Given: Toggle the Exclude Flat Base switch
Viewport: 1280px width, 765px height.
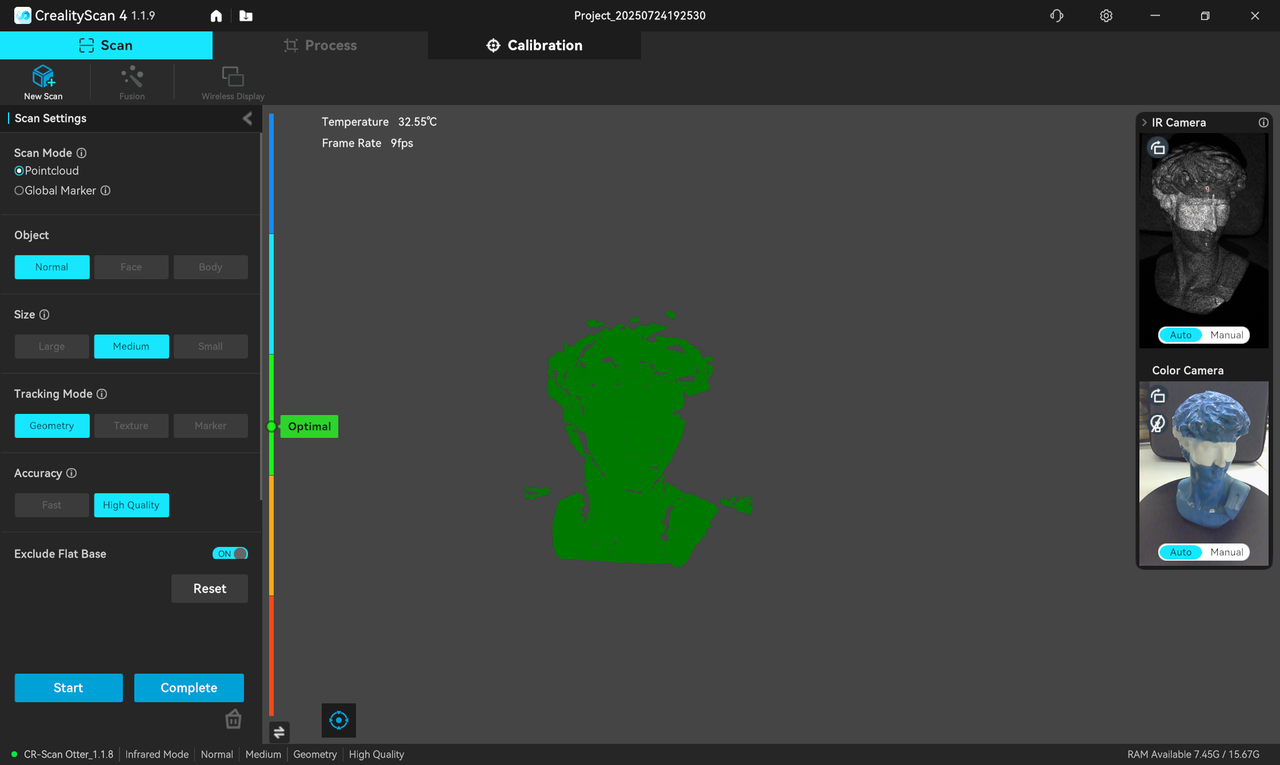Looking at the screenshot, I should pyautogui.click(x=230, y=554).
